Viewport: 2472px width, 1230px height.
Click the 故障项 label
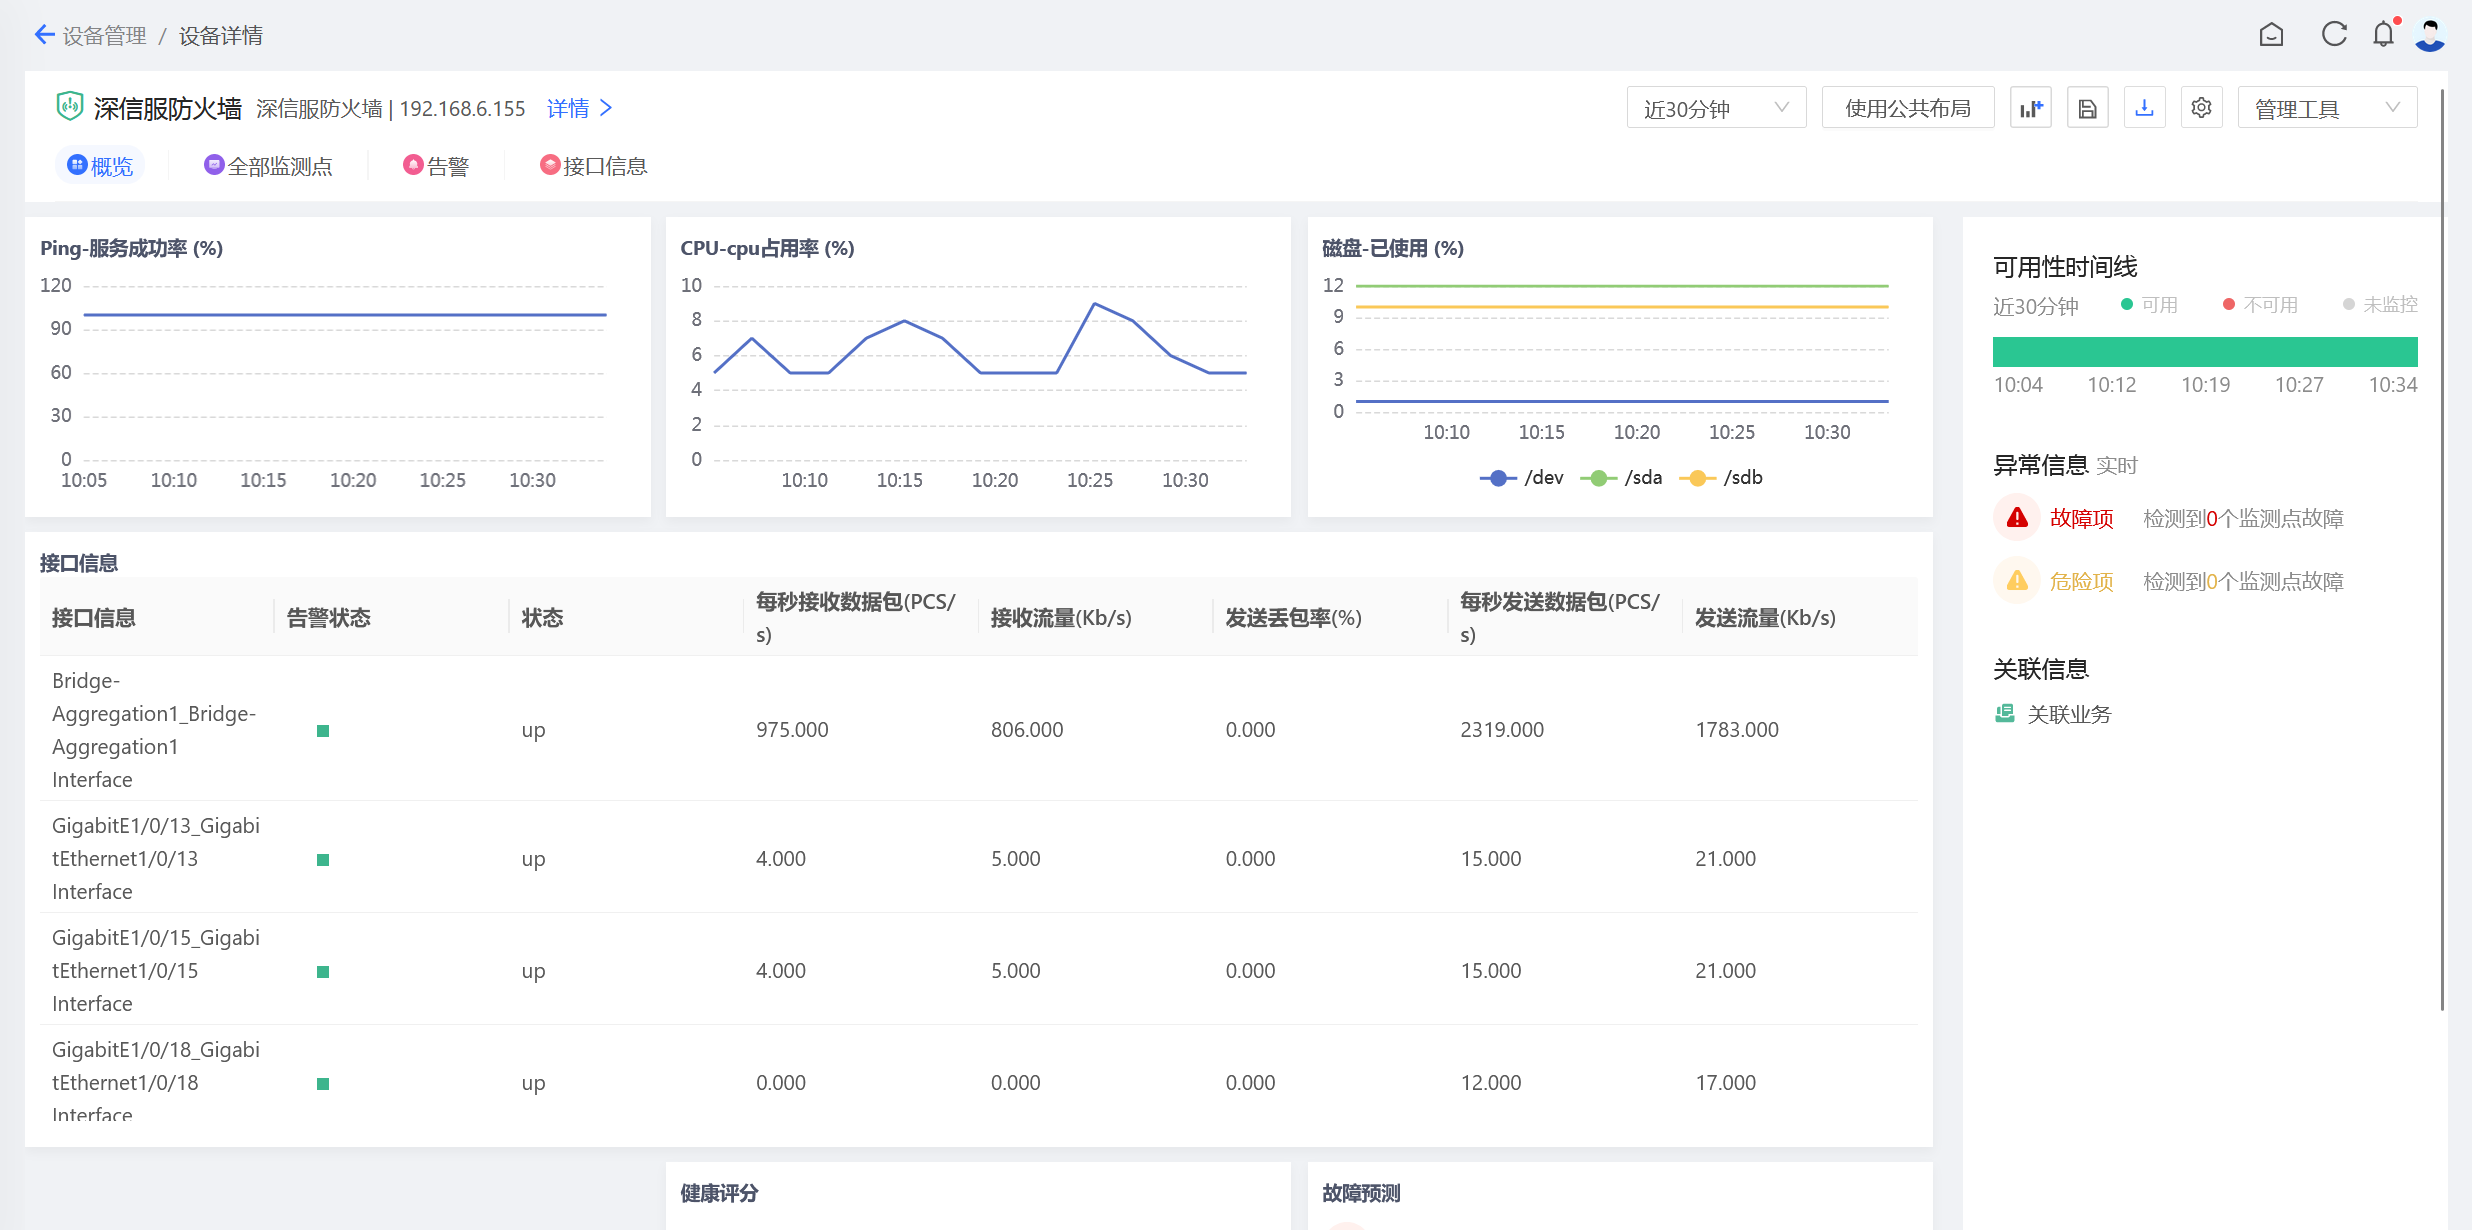[2081, 518]
